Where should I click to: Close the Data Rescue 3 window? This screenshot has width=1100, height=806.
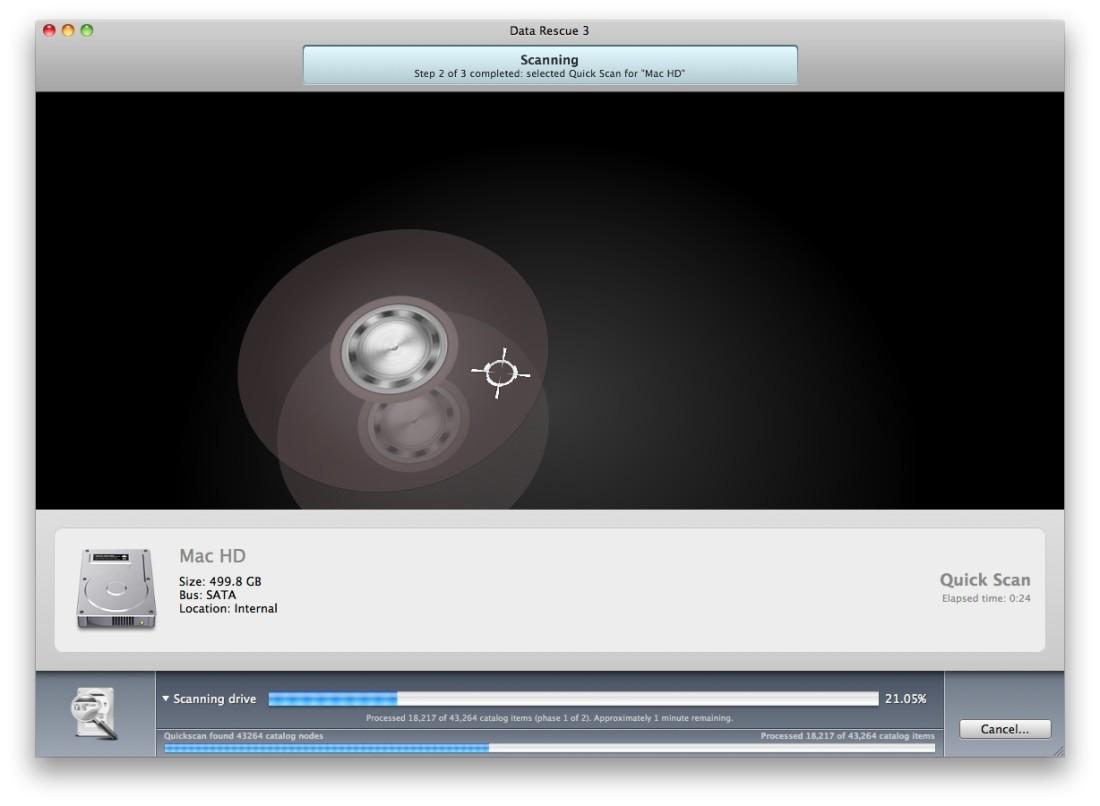49,31
